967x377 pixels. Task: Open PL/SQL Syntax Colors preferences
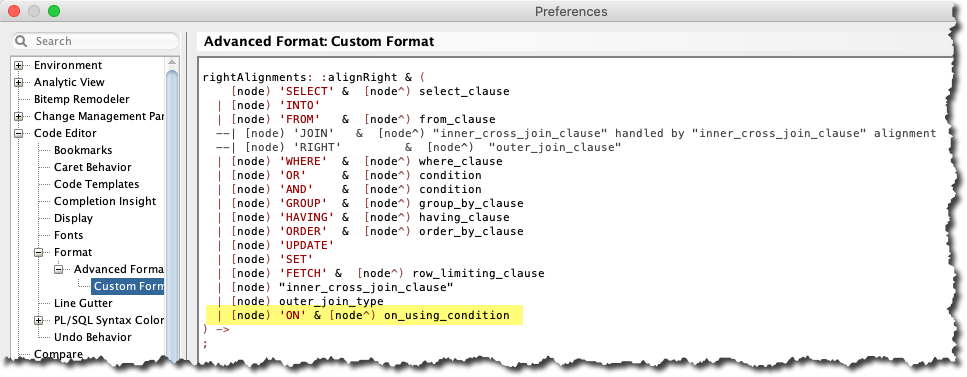click(x=109, y=320)
